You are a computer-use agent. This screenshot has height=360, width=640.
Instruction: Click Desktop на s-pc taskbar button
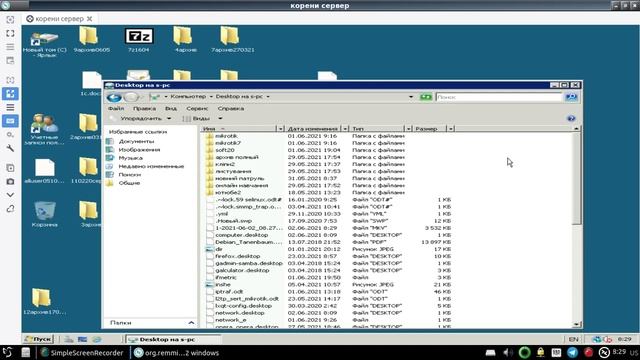(x=173, y=339)
